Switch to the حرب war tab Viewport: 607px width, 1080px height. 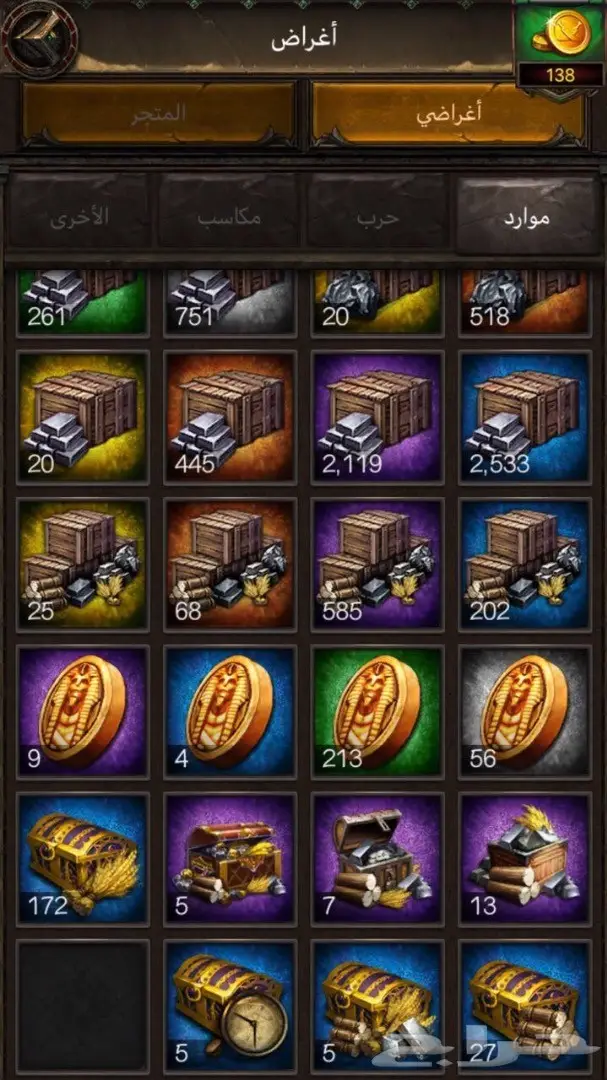377,216
